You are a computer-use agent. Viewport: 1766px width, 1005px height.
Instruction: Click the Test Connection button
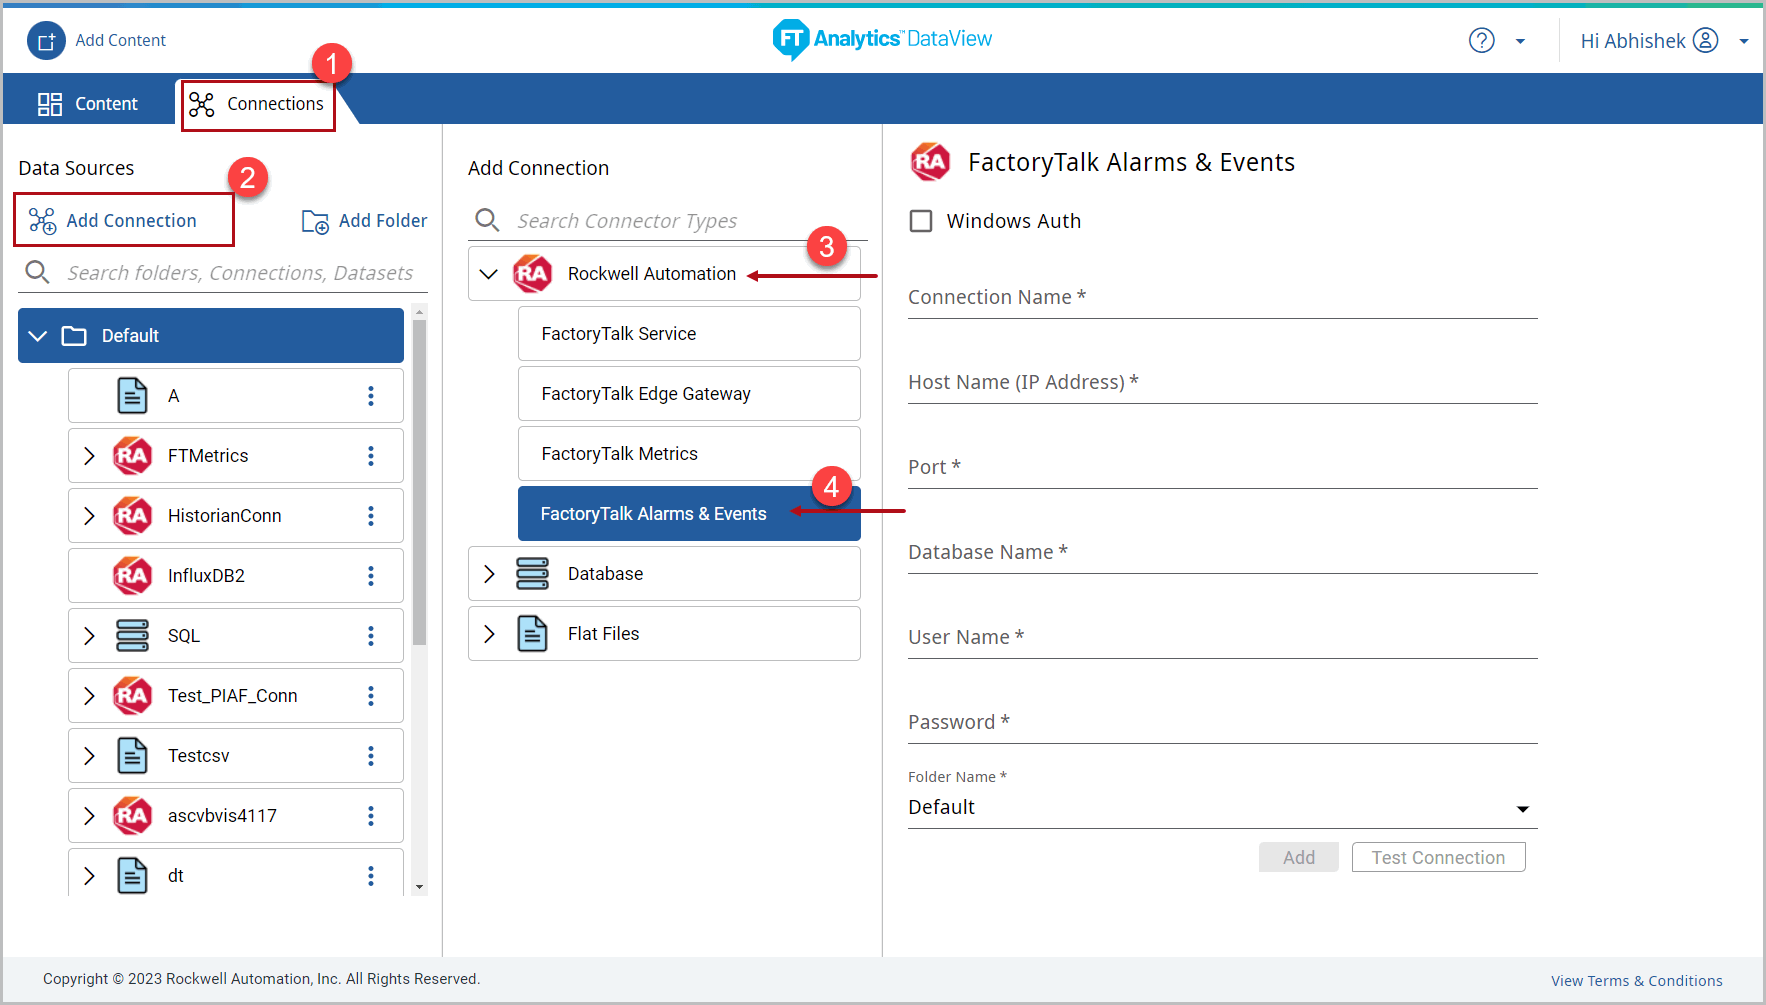pyautogui.click(x=1437, y=857)
